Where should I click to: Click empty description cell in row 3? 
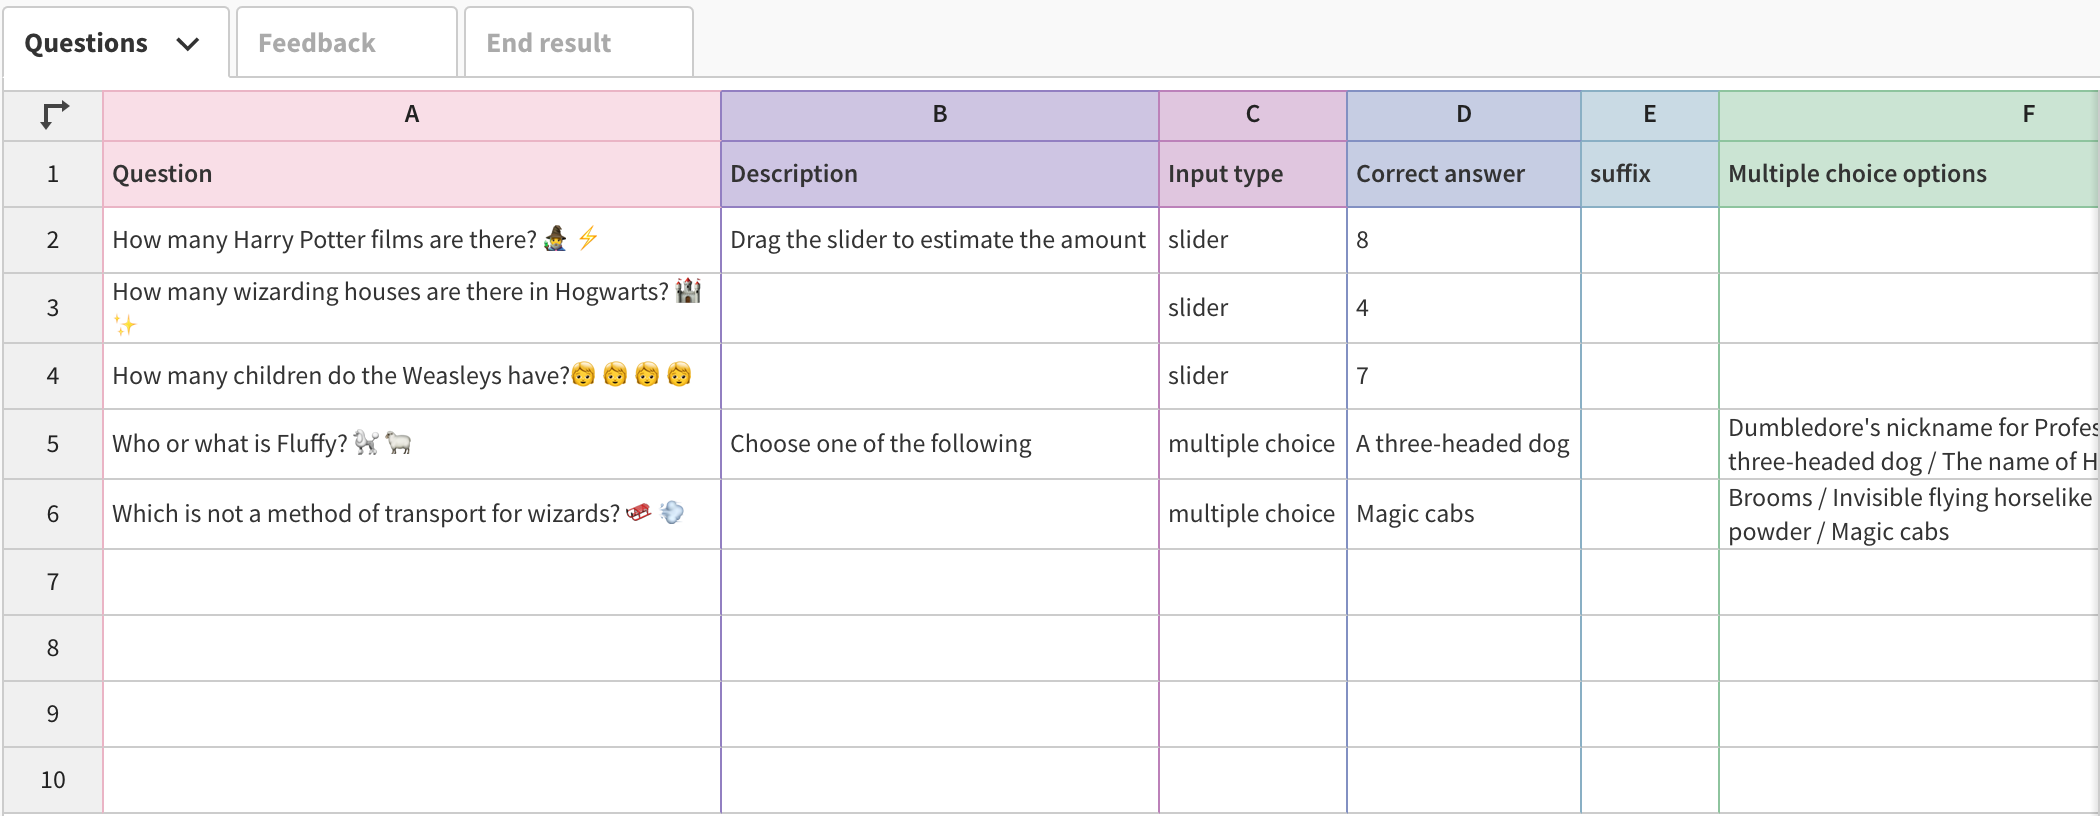[940, 308]
